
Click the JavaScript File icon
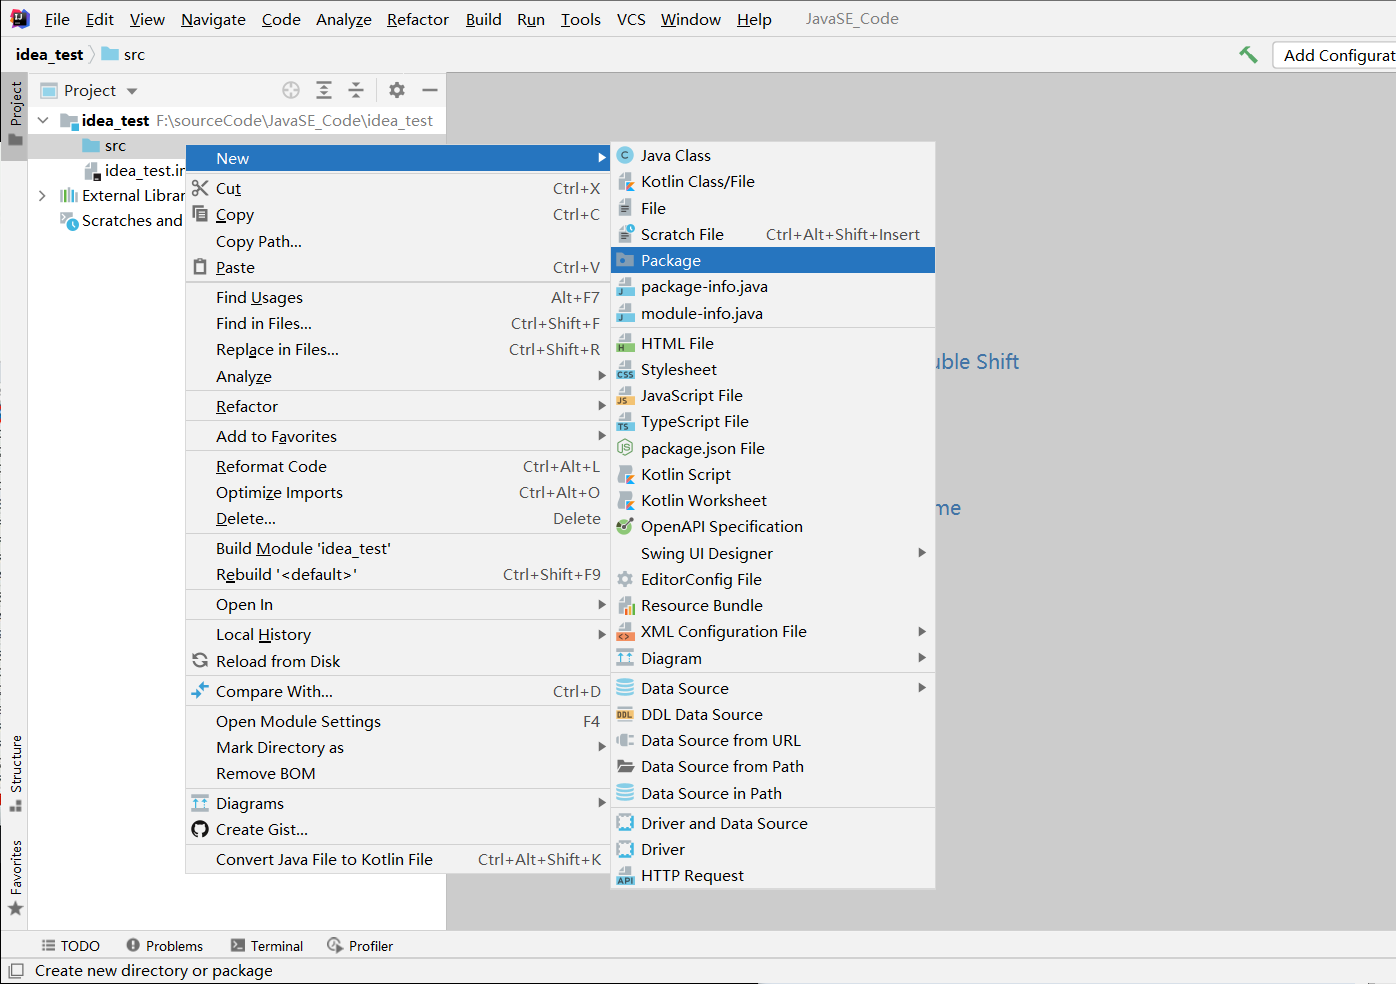pyautogui.click(x=626, y=396)
